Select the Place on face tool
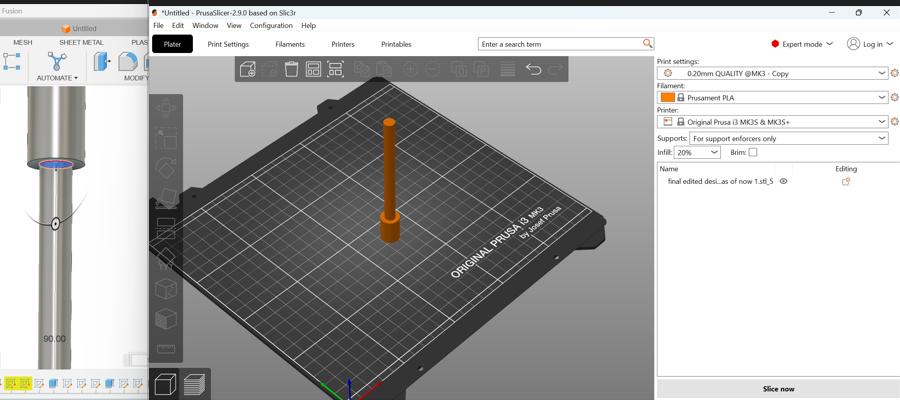This screenshot has height=400, width=900. tap(166, 199)
